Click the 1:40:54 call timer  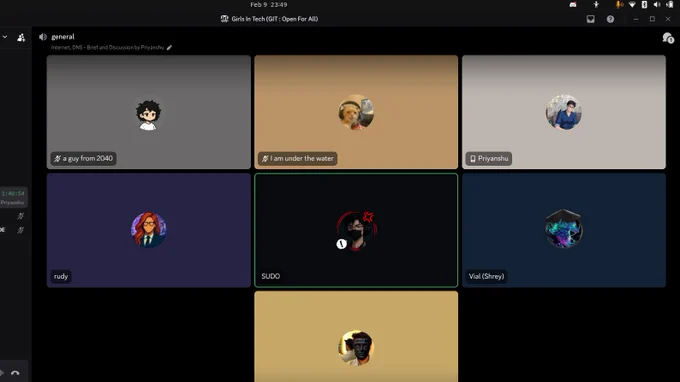[13, 193]
